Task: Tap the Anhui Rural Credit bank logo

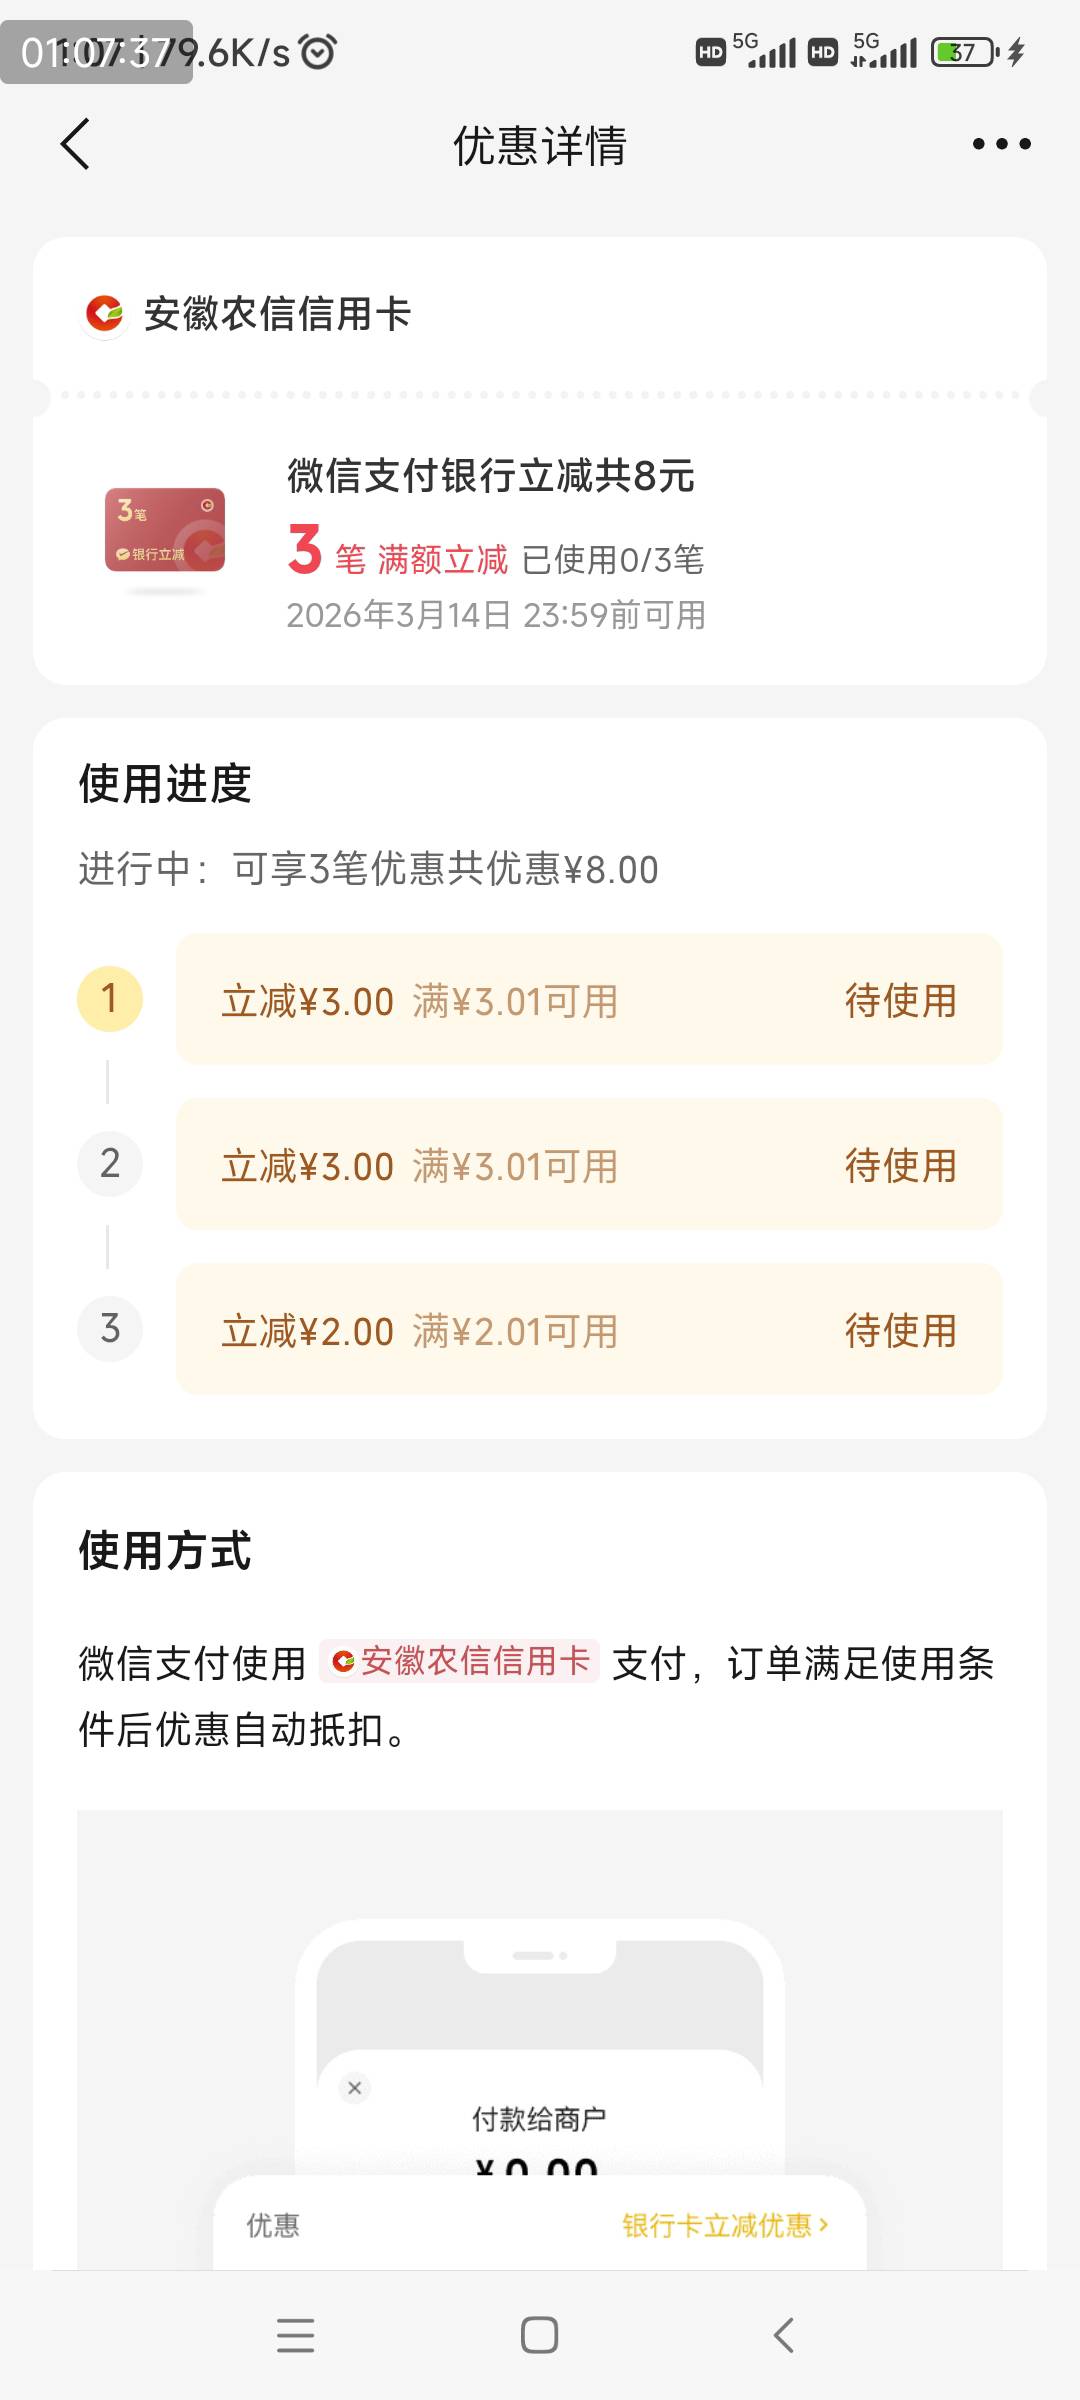Action: click(104, 314)
